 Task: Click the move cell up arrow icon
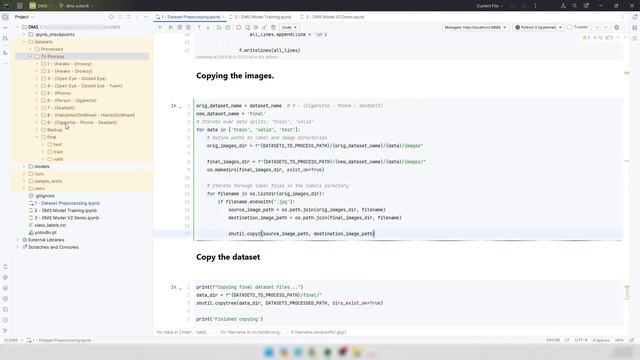tap(199, 27)
